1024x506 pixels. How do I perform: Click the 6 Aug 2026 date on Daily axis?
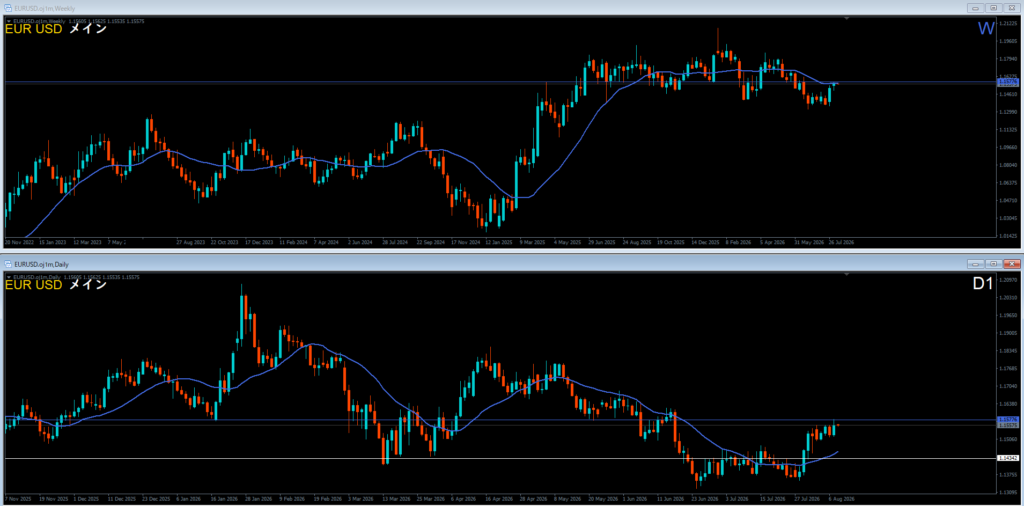point(840,499)
